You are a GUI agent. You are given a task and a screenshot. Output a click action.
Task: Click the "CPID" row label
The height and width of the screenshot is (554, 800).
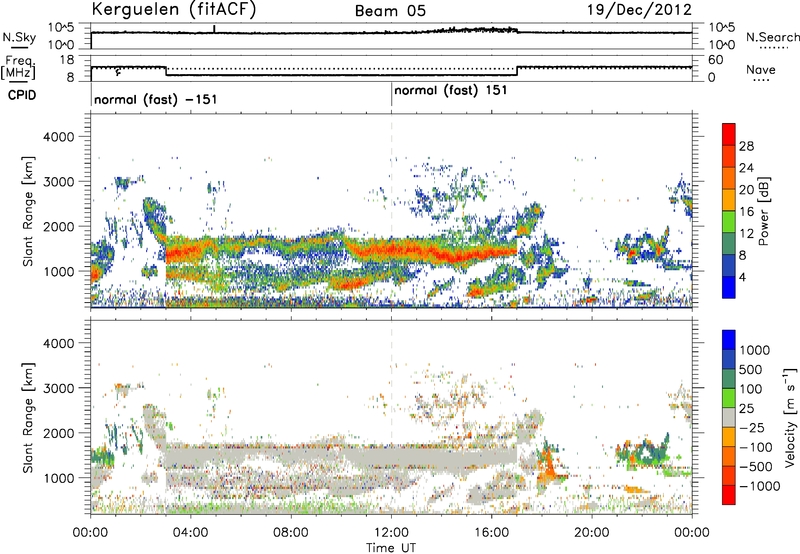[22, 95]
